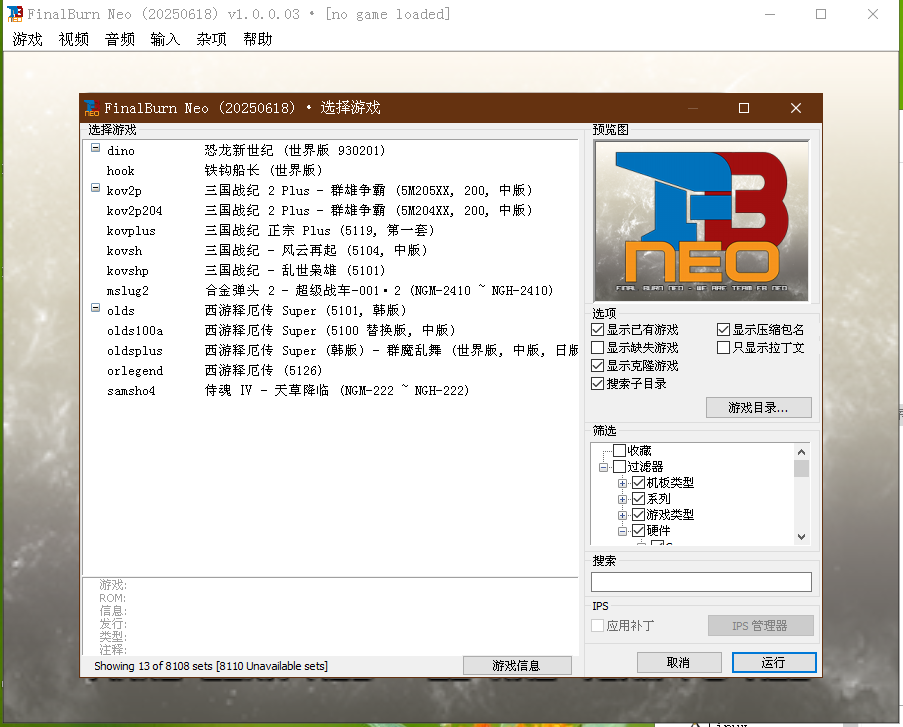The width and height of the screenshot is (903, 727).
Task: Uncheck the 机板类型 filter checkbox
Action: click(638, 483)
